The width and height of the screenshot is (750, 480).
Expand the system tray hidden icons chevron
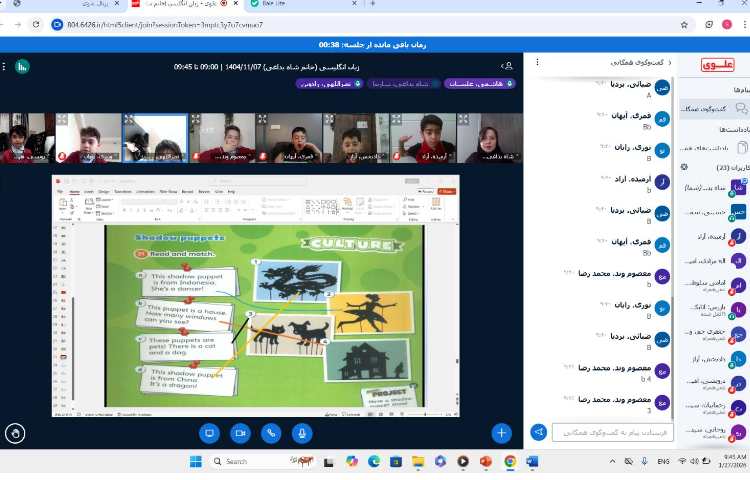coord(612,461)
